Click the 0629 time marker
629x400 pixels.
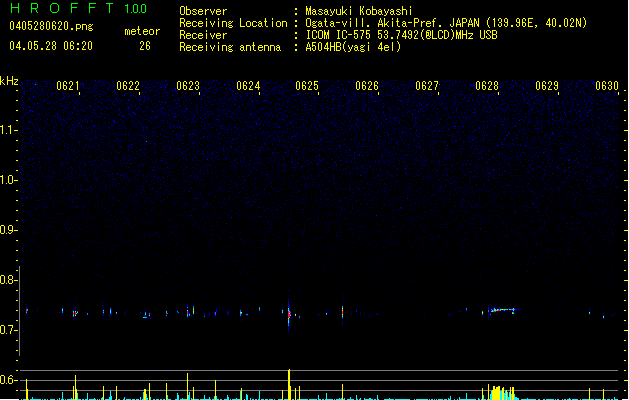(547, 86)
